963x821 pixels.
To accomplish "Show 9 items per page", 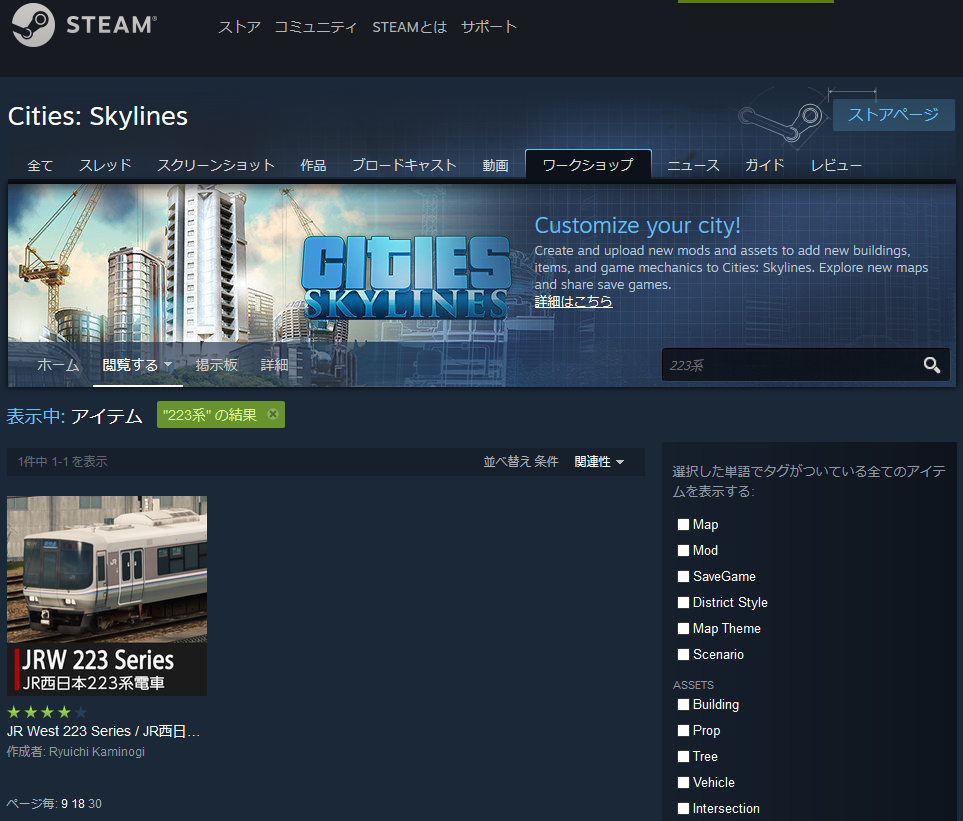I will point(64,804).
